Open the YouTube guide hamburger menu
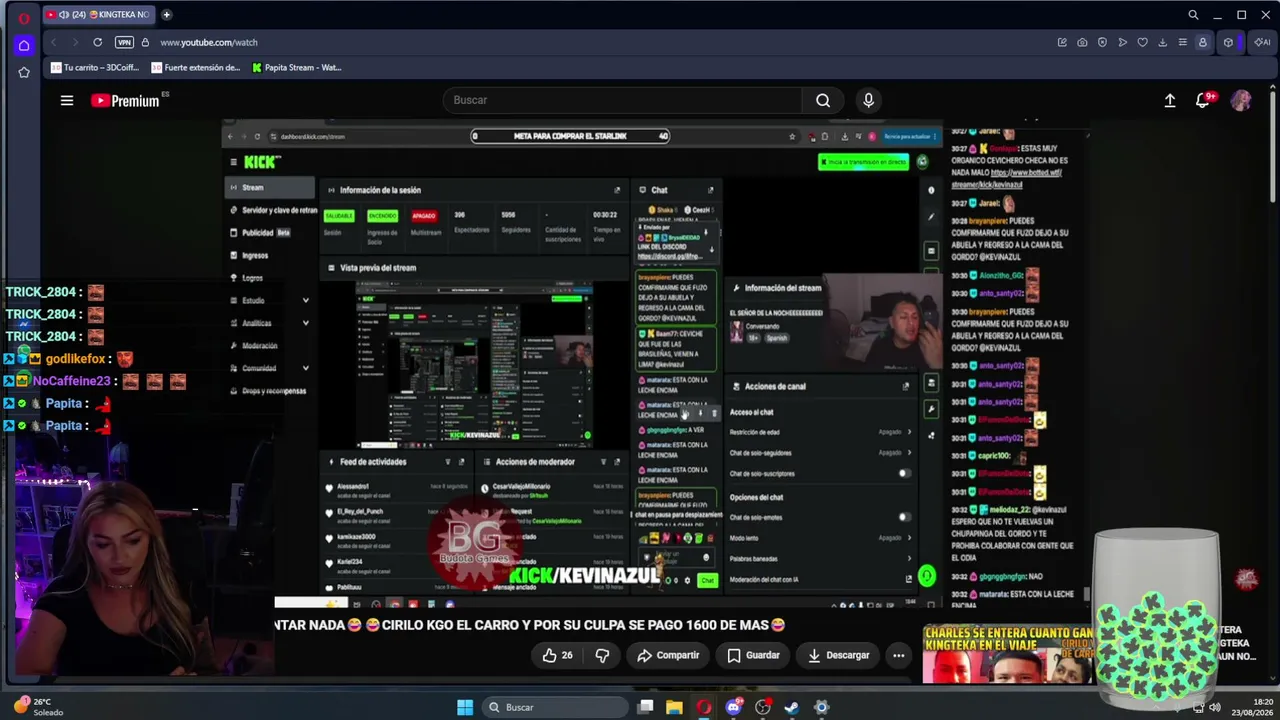 click(67, 100)
